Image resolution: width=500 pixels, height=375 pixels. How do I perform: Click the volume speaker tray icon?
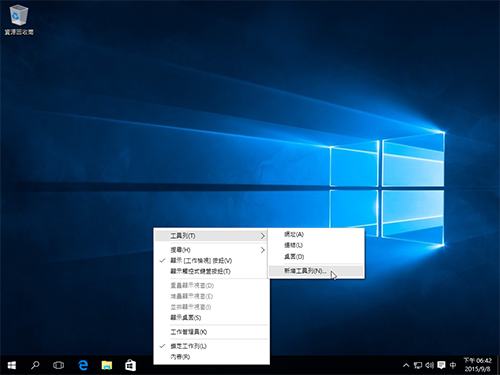coord(429,365)
